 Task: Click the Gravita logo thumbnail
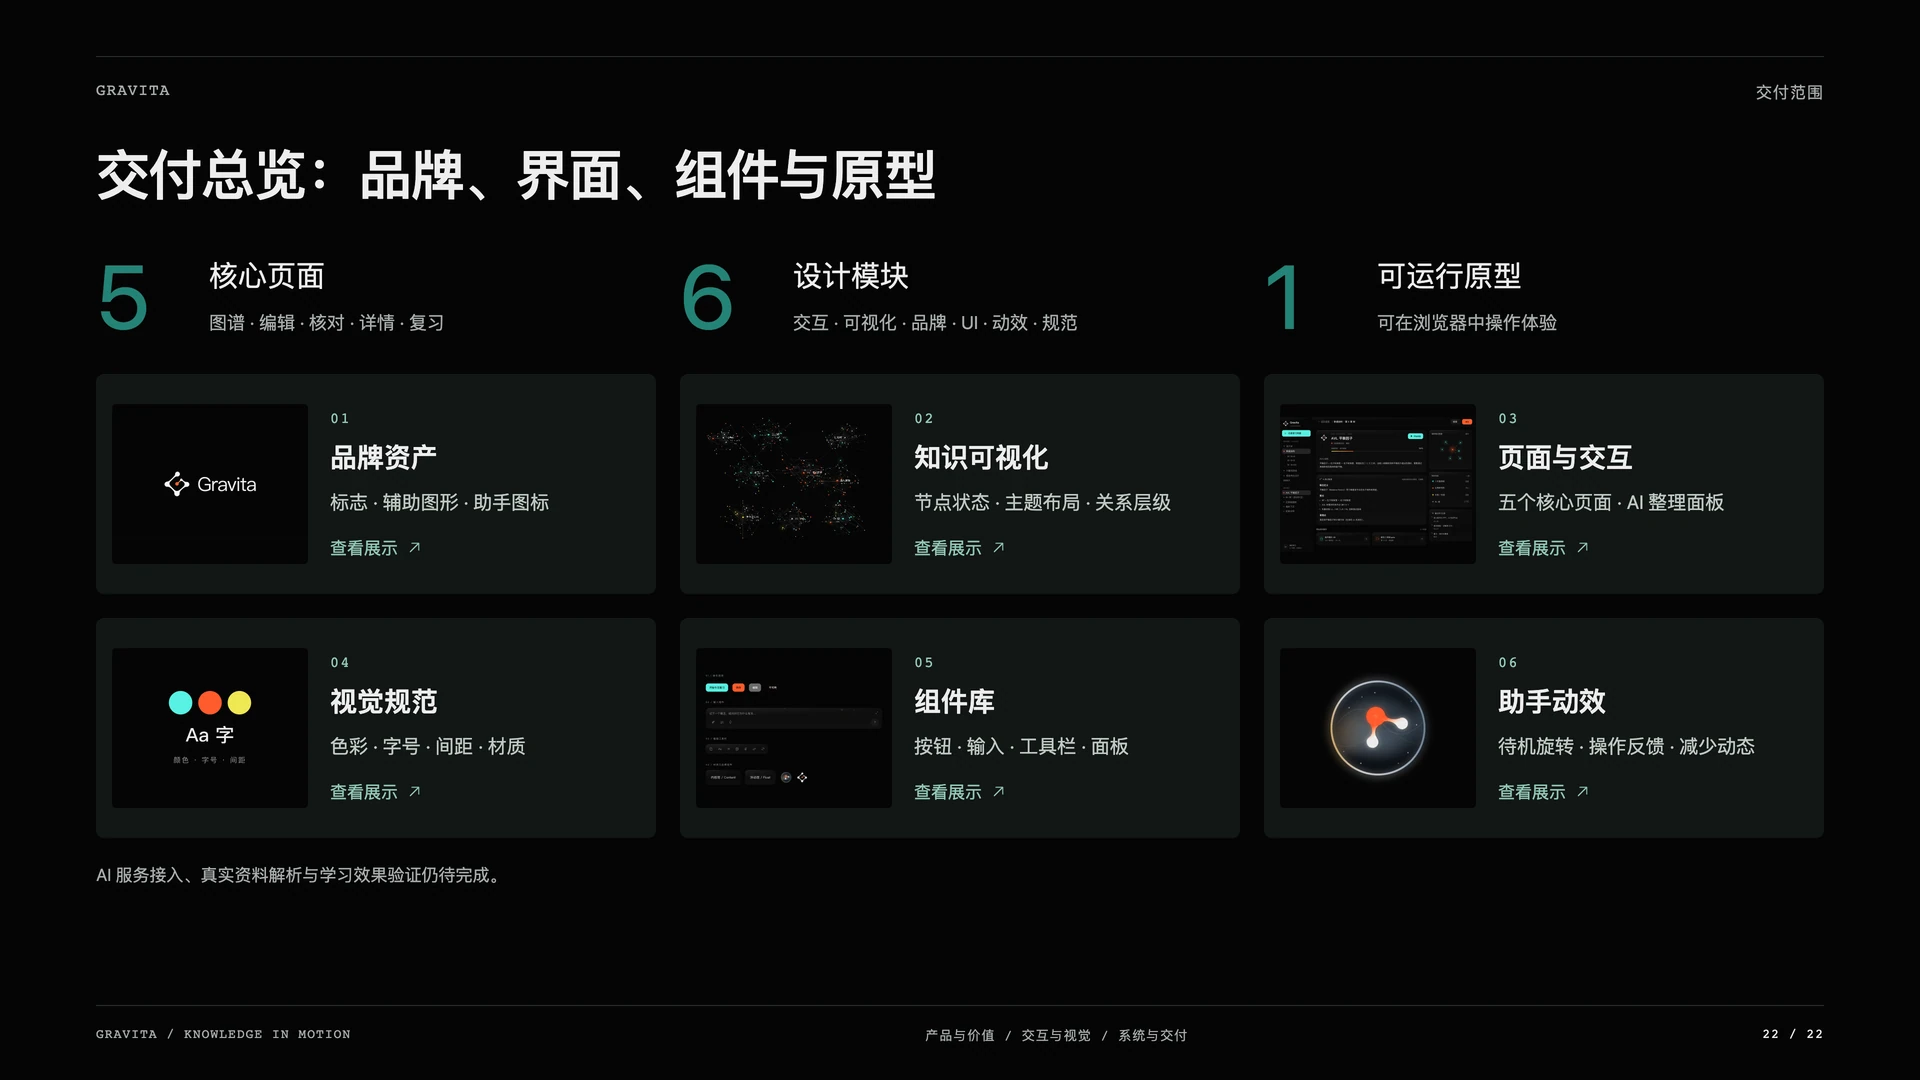(x=210, y=484)
